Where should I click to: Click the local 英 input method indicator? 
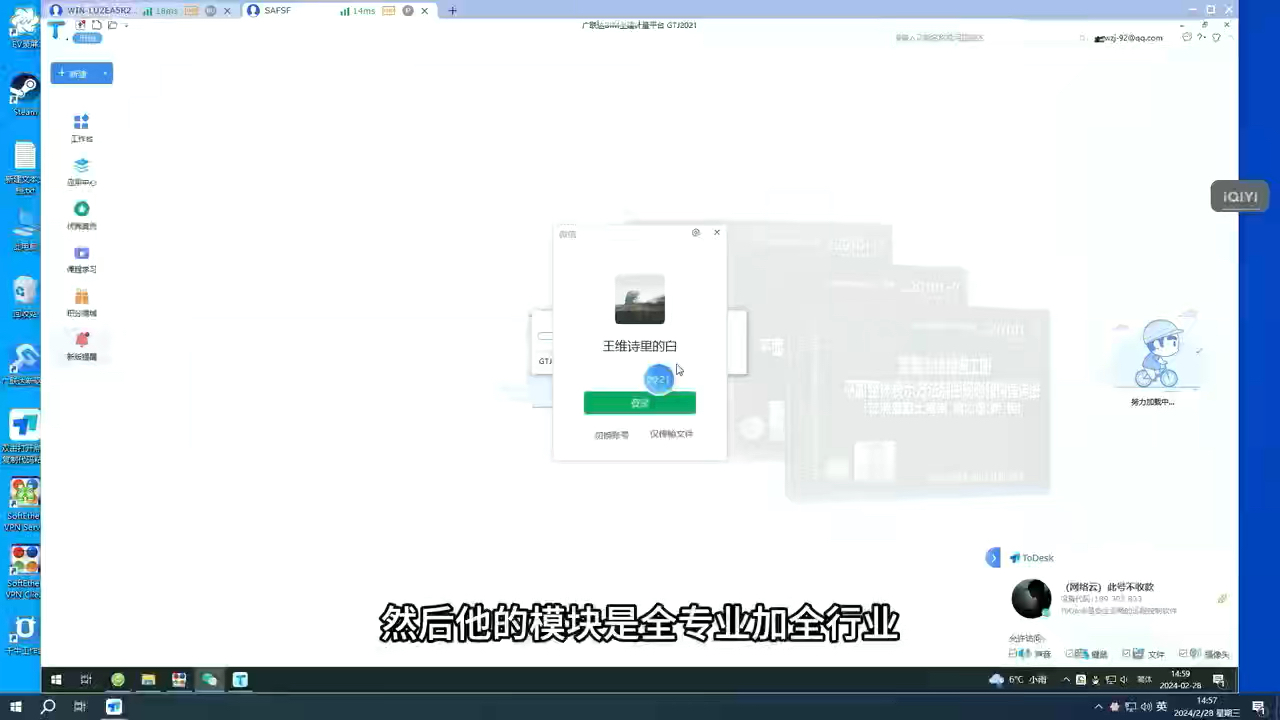click(x=1161, y=707)
